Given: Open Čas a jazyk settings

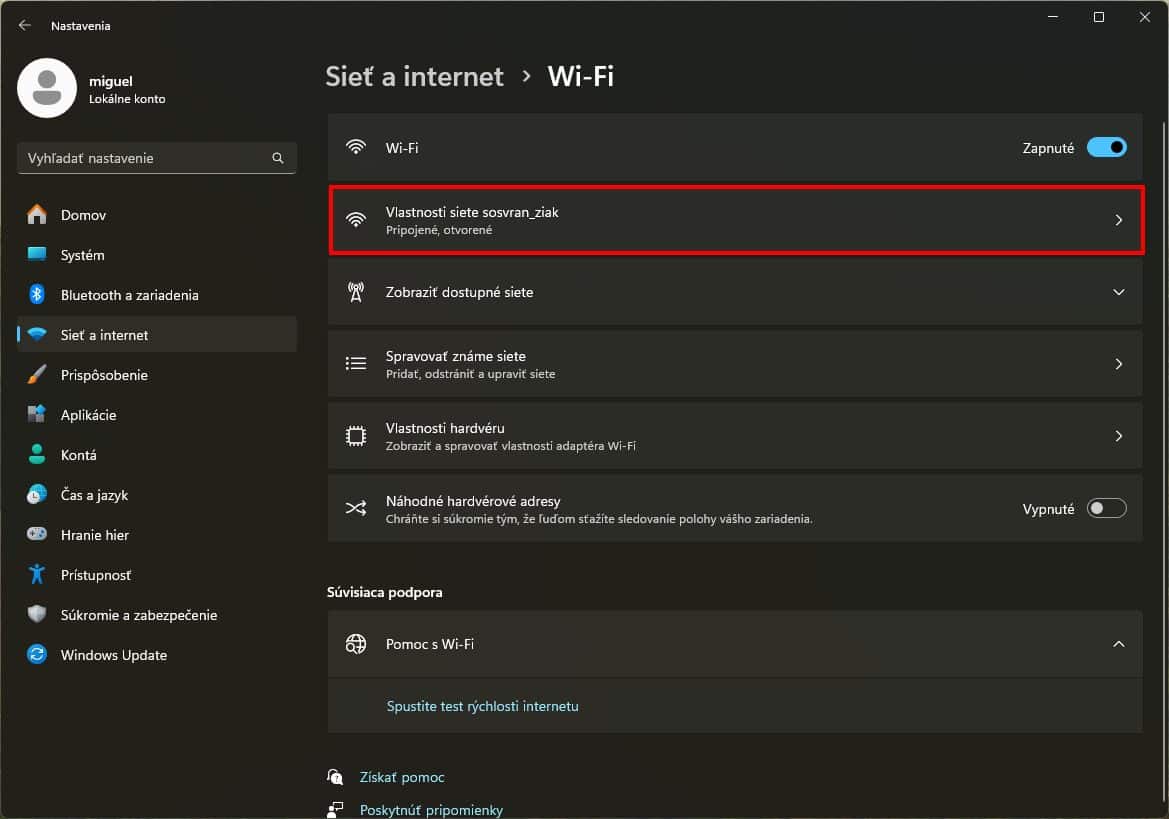Looking at the screenshot, I should (157, 495).
